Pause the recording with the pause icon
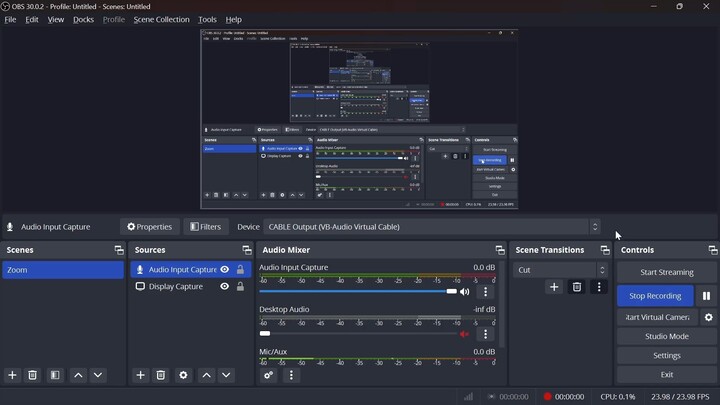This screenshot has height=405, width=720. tap(706, 296)
